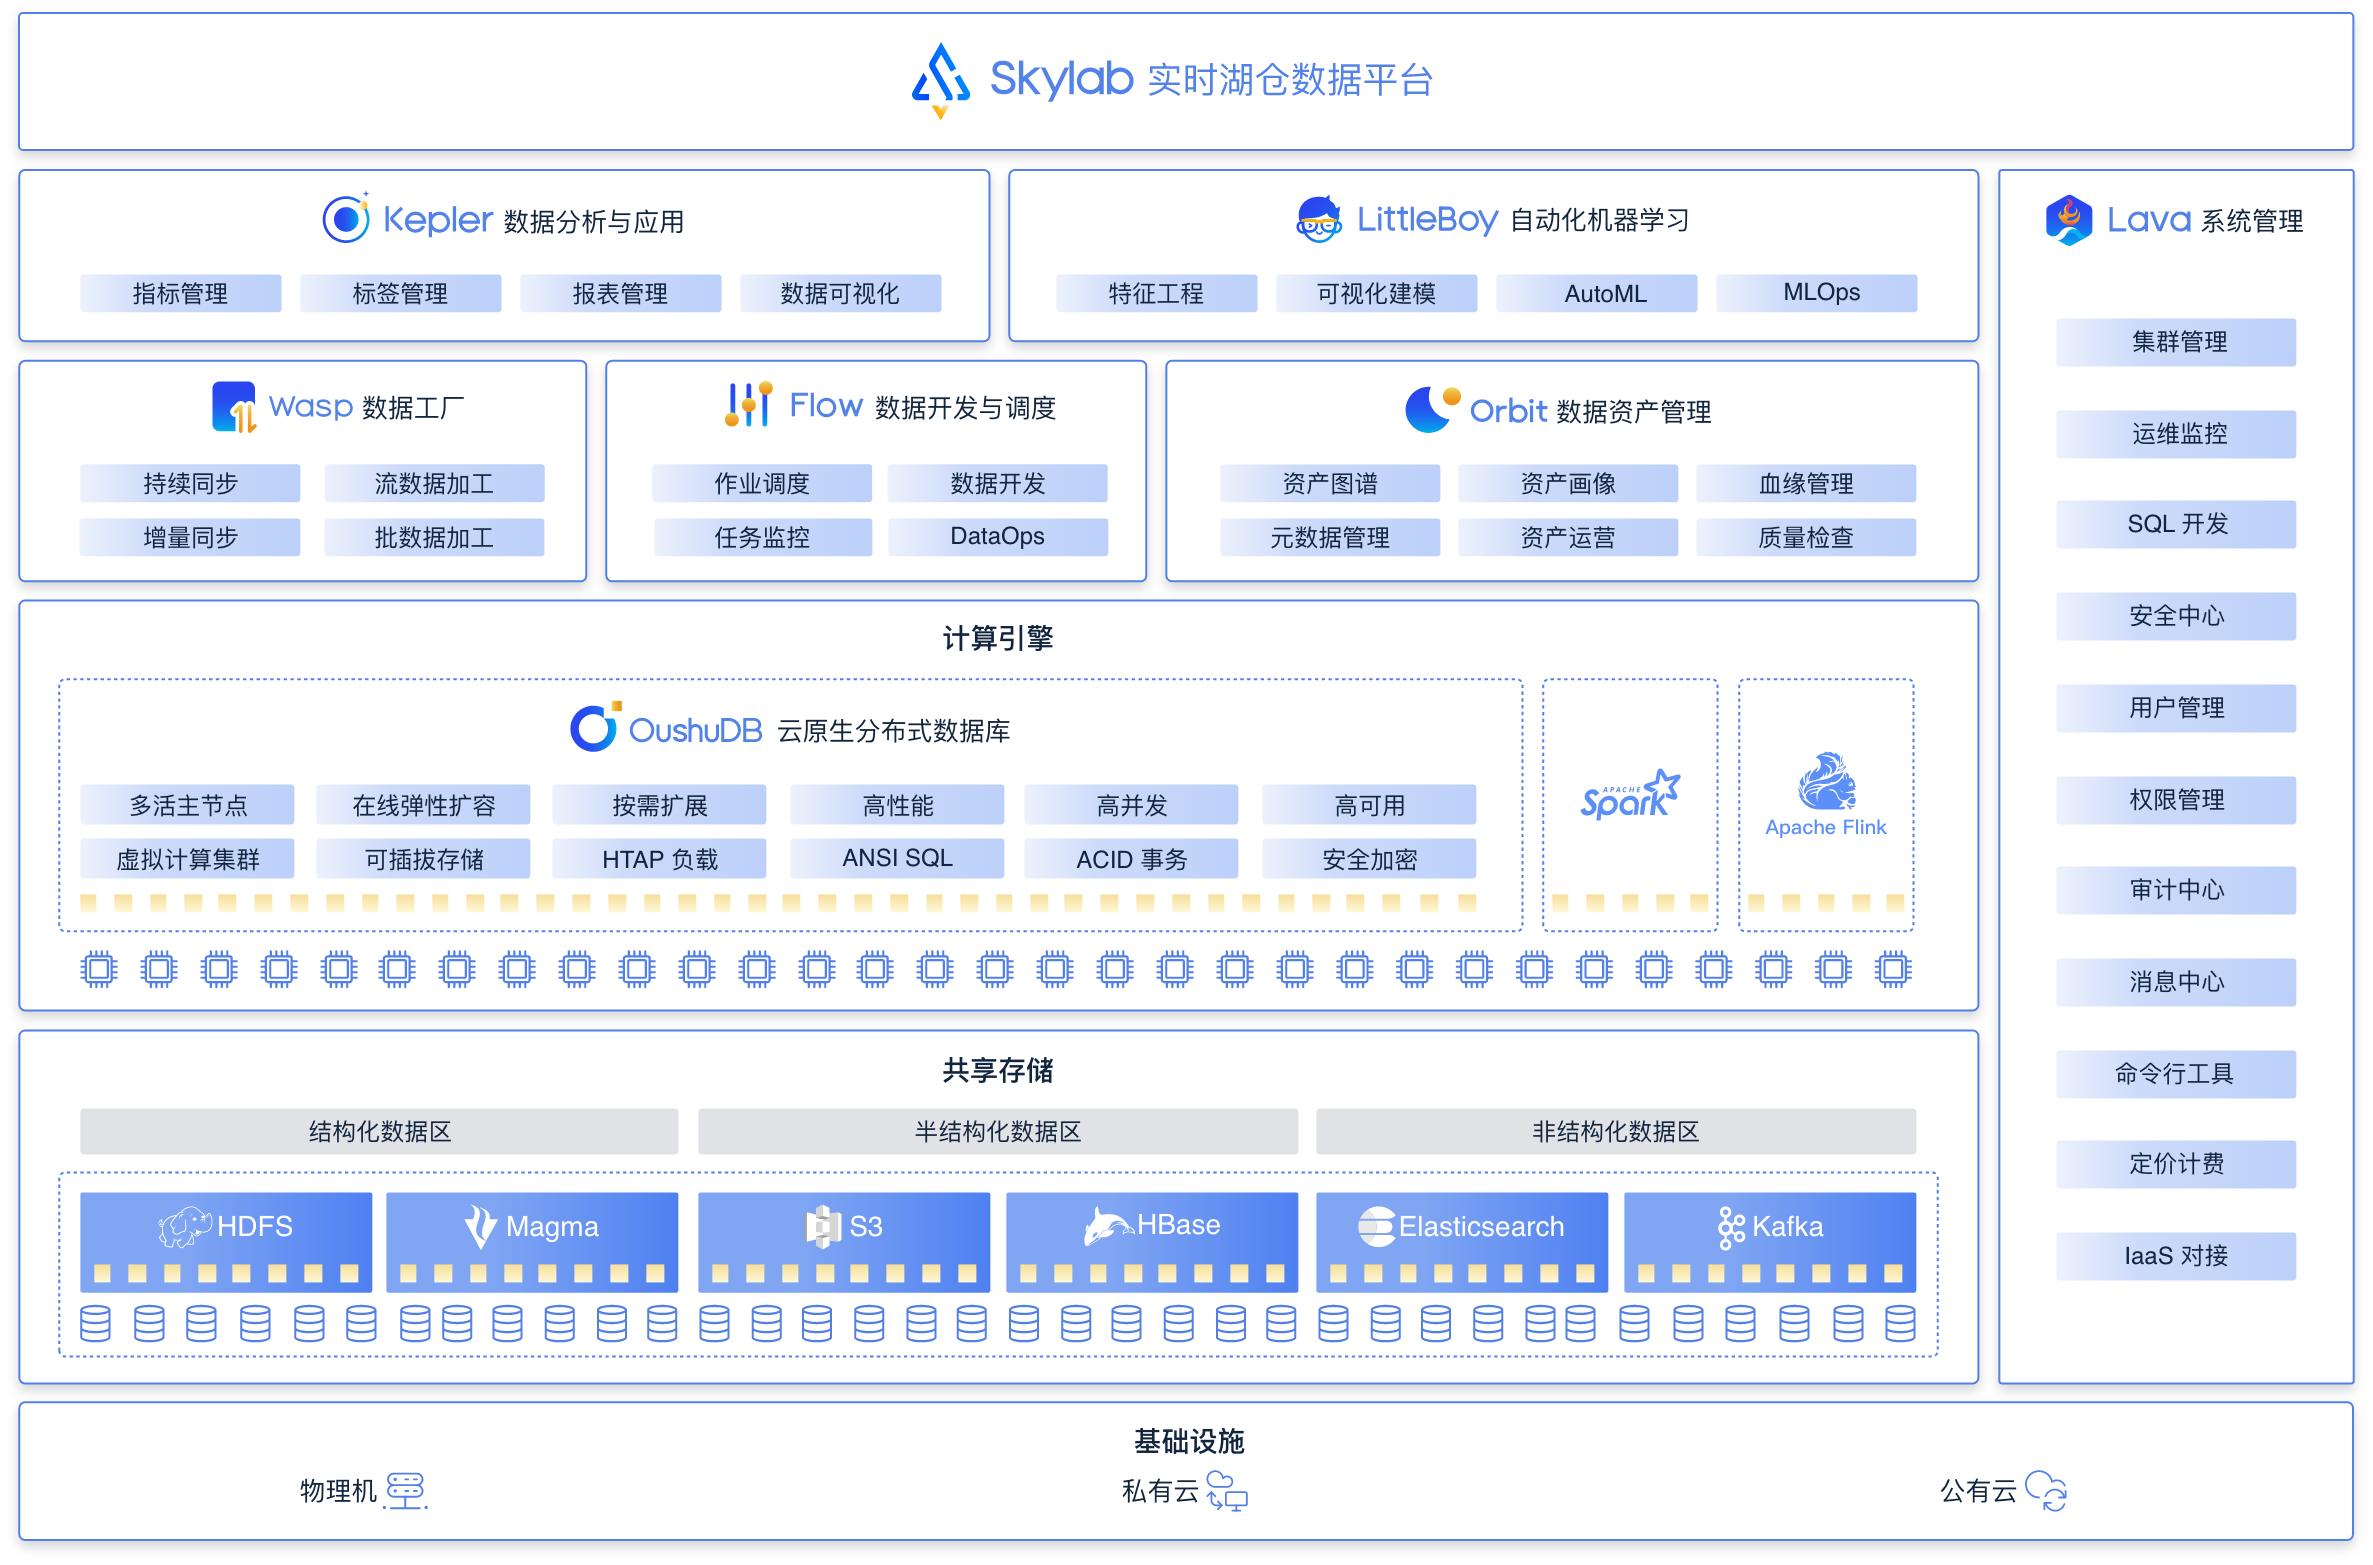Viewport: 2373px width, 1565px height.
Task: Open 用户管理 in Lava panel
Action: (2176, 708)
